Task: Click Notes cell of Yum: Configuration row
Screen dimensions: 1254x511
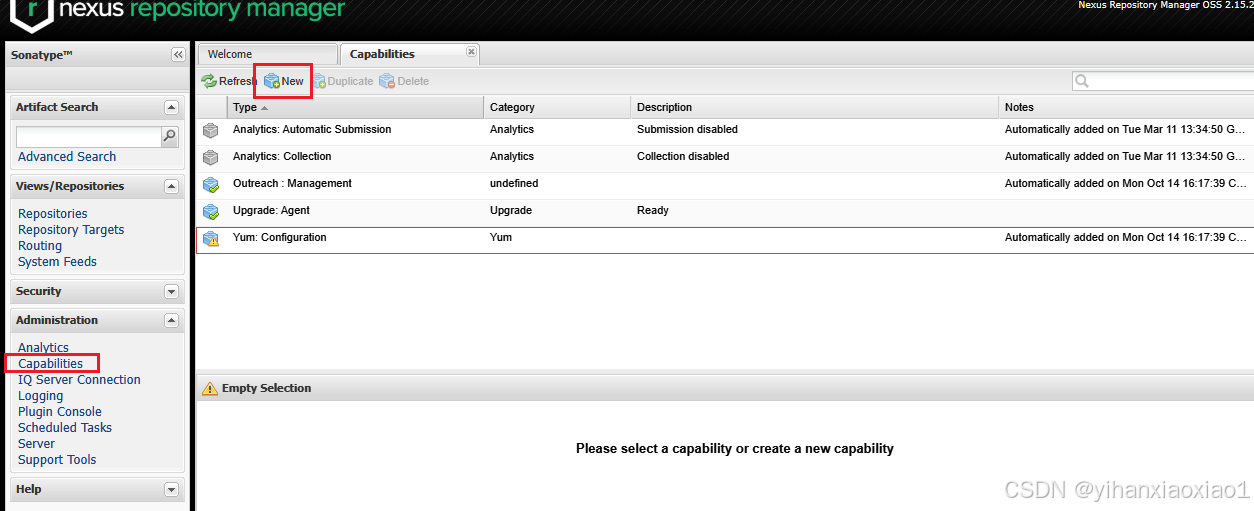Action: (1126, 238)
